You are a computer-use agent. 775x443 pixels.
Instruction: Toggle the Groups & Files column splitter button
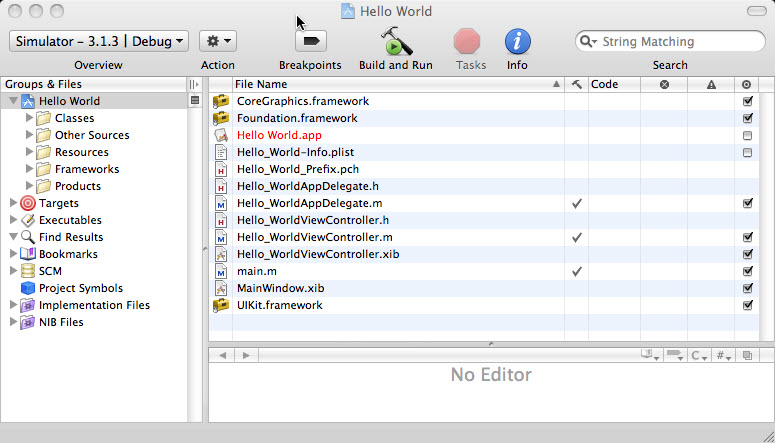195,85
